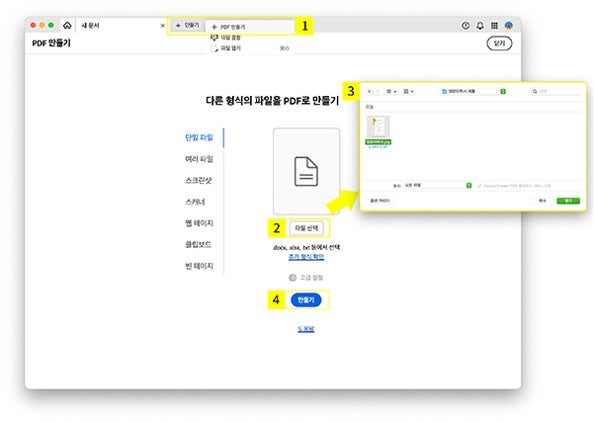Select the 스크린샷 tab

[198, 180]
